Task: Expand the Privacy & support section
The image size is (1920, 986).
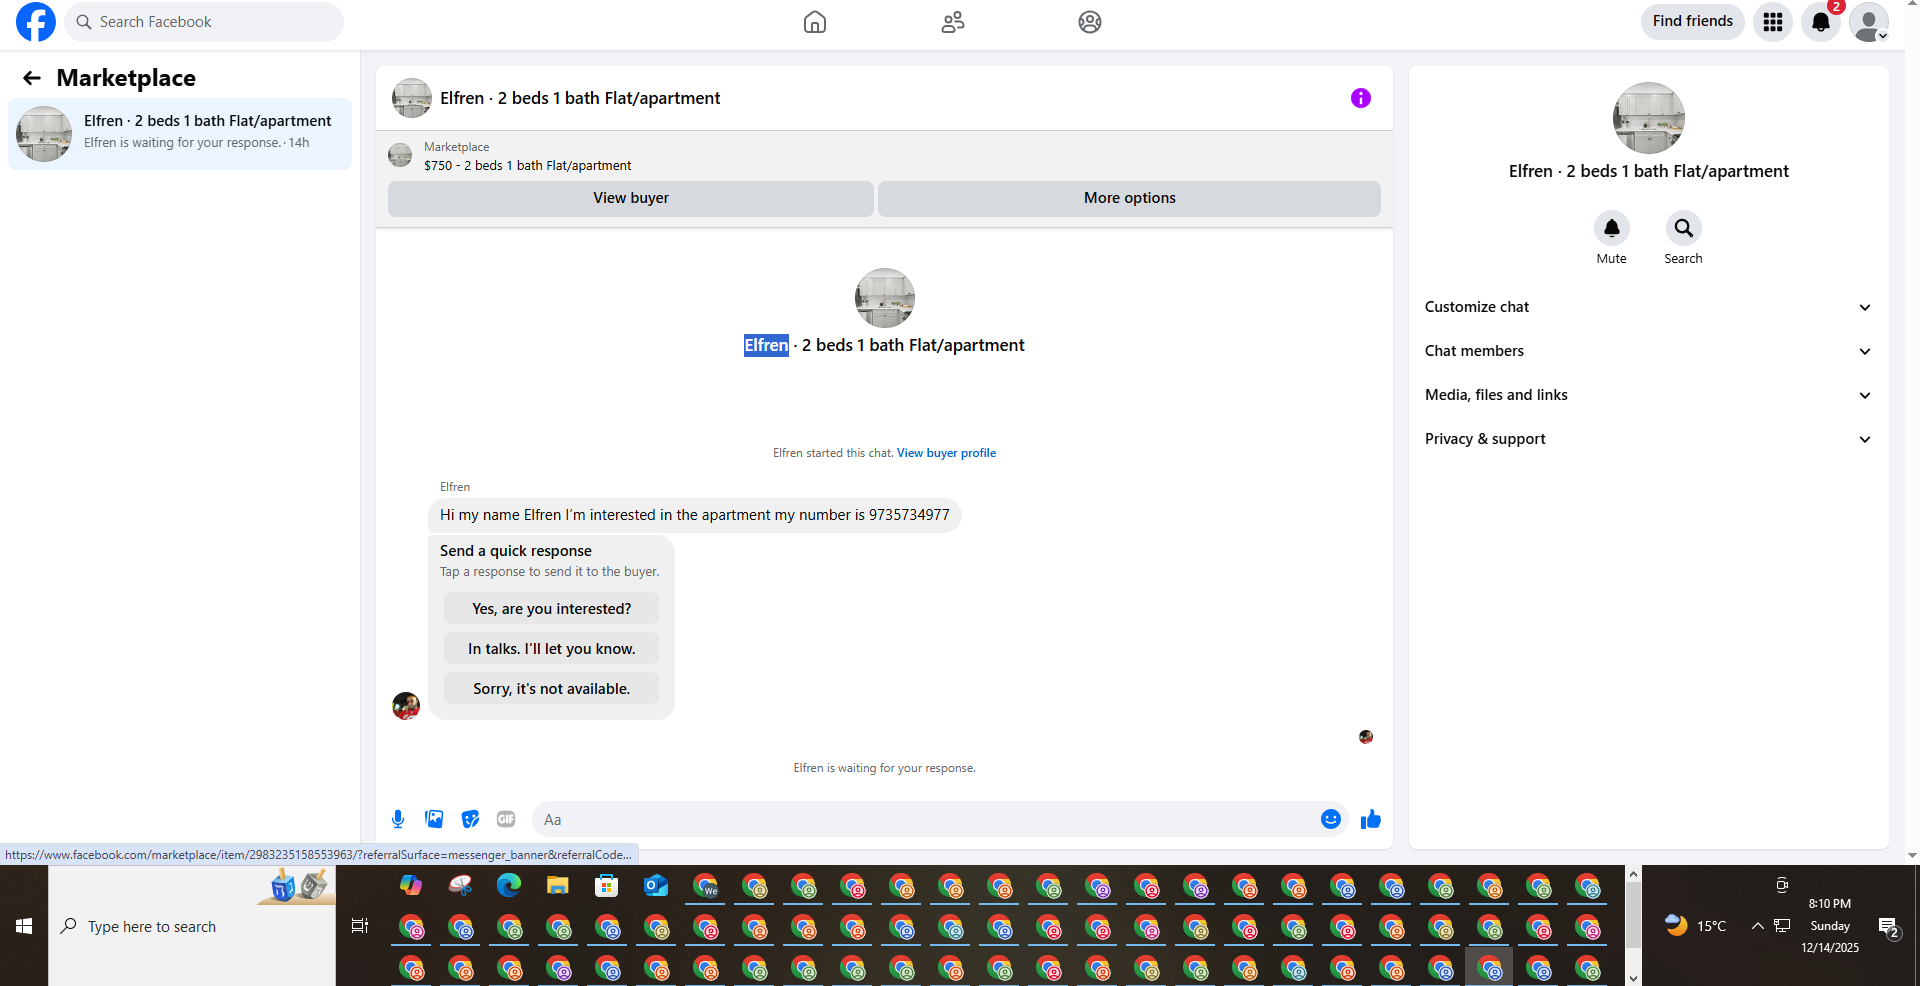Action: coord(1648,439)
